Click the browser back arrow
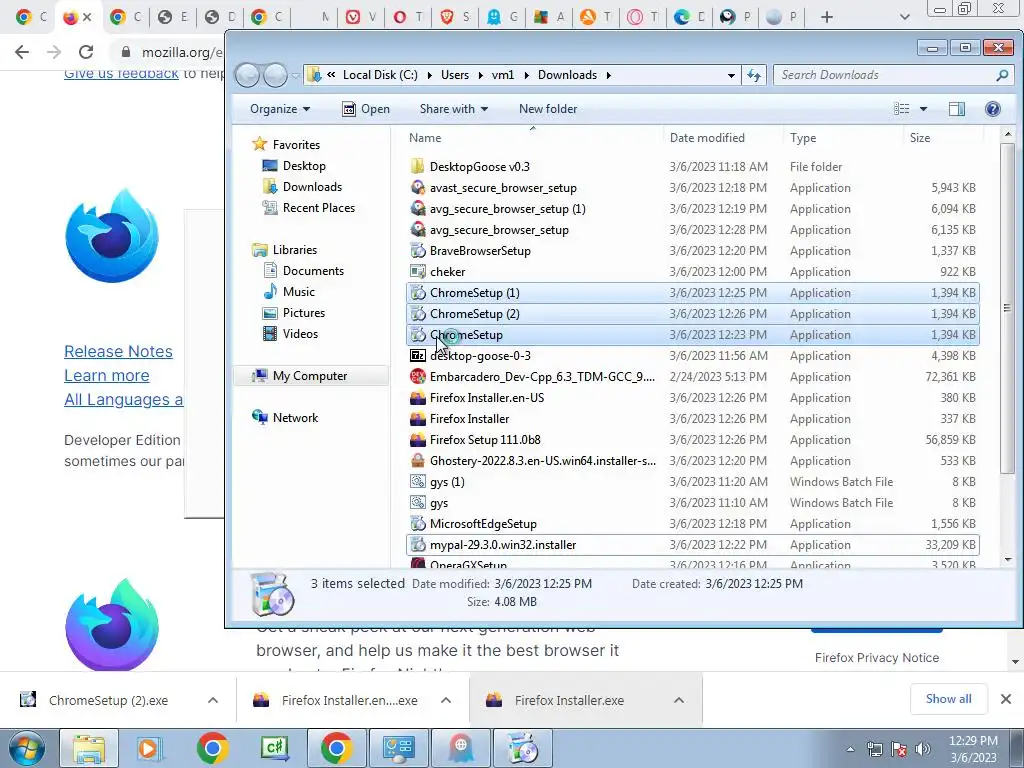Image resolution: width=1024 pixels, height=768 pixels. [22, 52]
